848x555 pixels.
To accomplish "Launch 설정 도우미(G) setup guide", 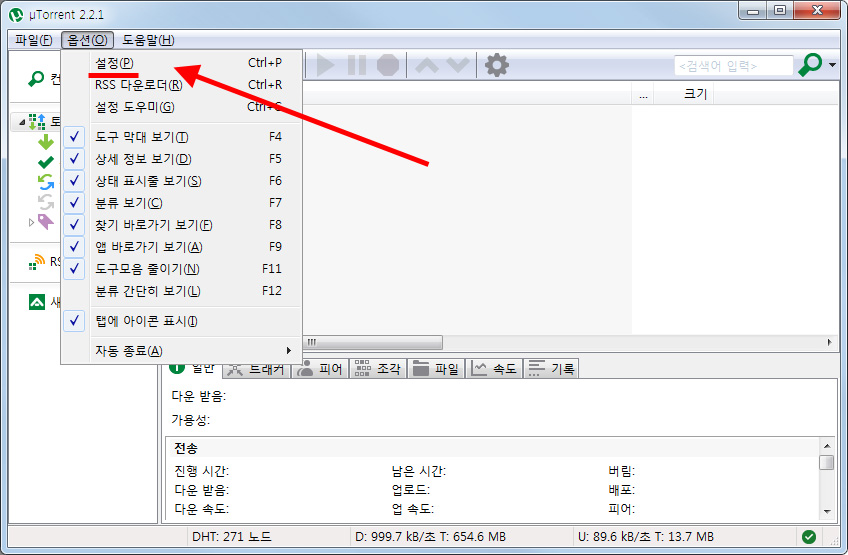I will (x=182, y=107).
